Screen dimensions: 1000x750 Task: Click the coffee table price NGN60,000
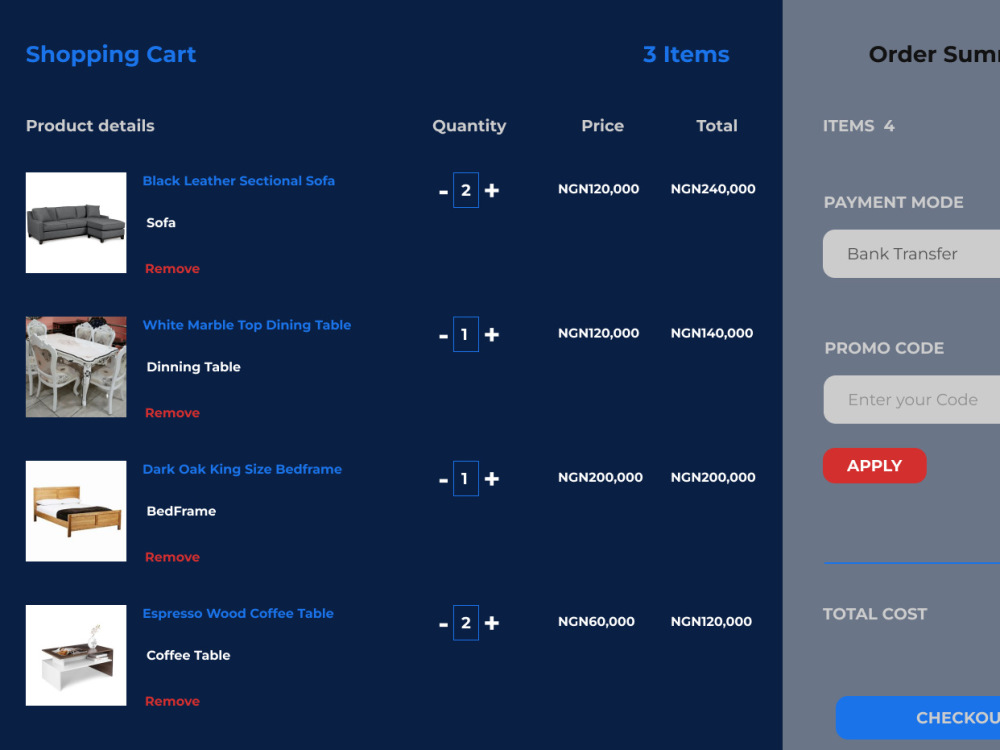[x=596, y=621]
